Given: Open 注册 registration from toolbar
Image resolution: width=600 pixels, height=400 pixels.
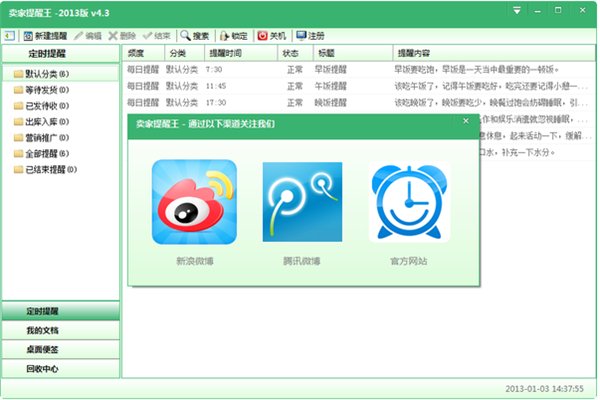Looking at the screenshot, I should 310,36.
